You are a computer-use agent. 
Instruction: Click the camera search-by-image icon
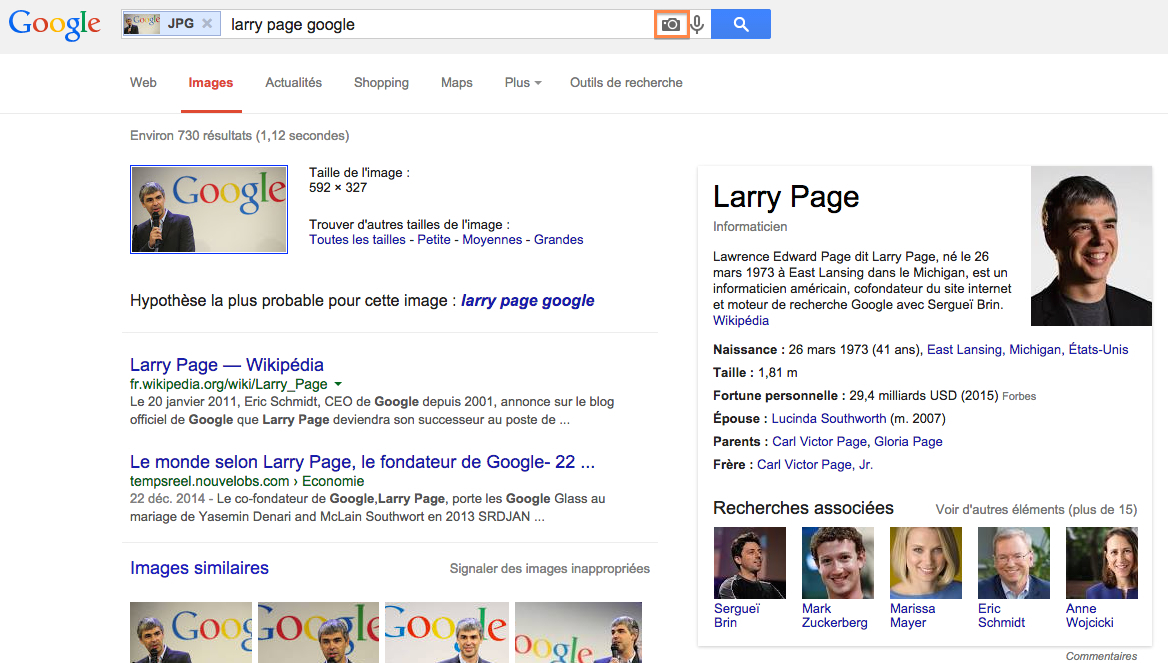point(670,25)
